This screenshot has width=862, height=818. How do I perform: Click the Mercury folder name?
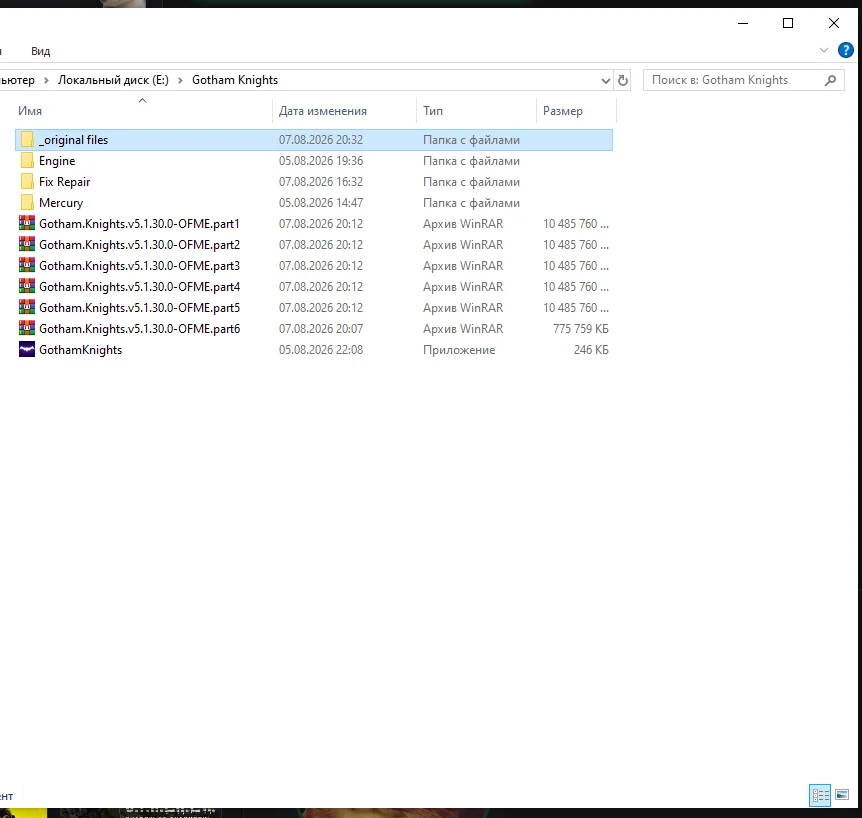[61, 203]
